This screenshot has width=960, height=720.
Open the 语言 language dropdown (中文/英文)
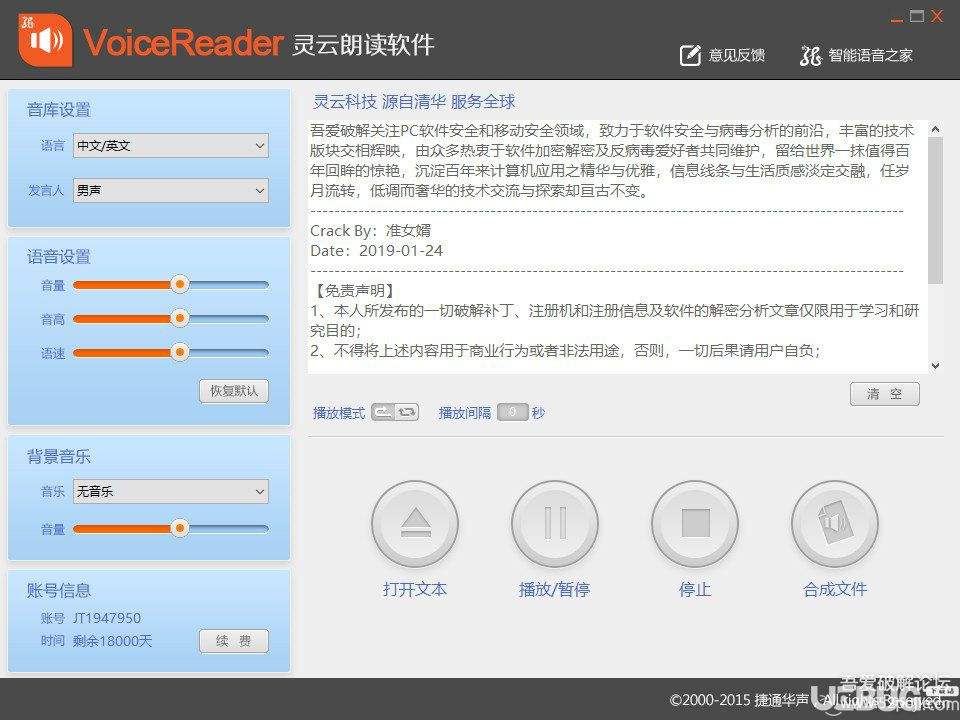click(171, 146)
